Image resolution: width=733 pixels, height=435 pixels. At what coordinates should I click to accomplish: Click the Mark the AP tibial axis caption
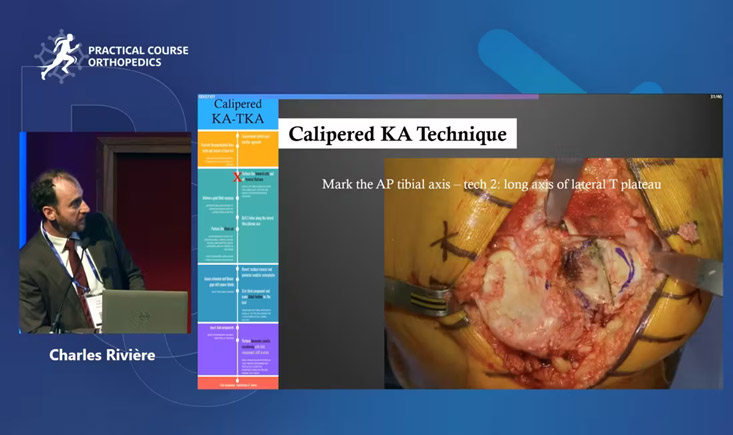(x=491, y=185)
